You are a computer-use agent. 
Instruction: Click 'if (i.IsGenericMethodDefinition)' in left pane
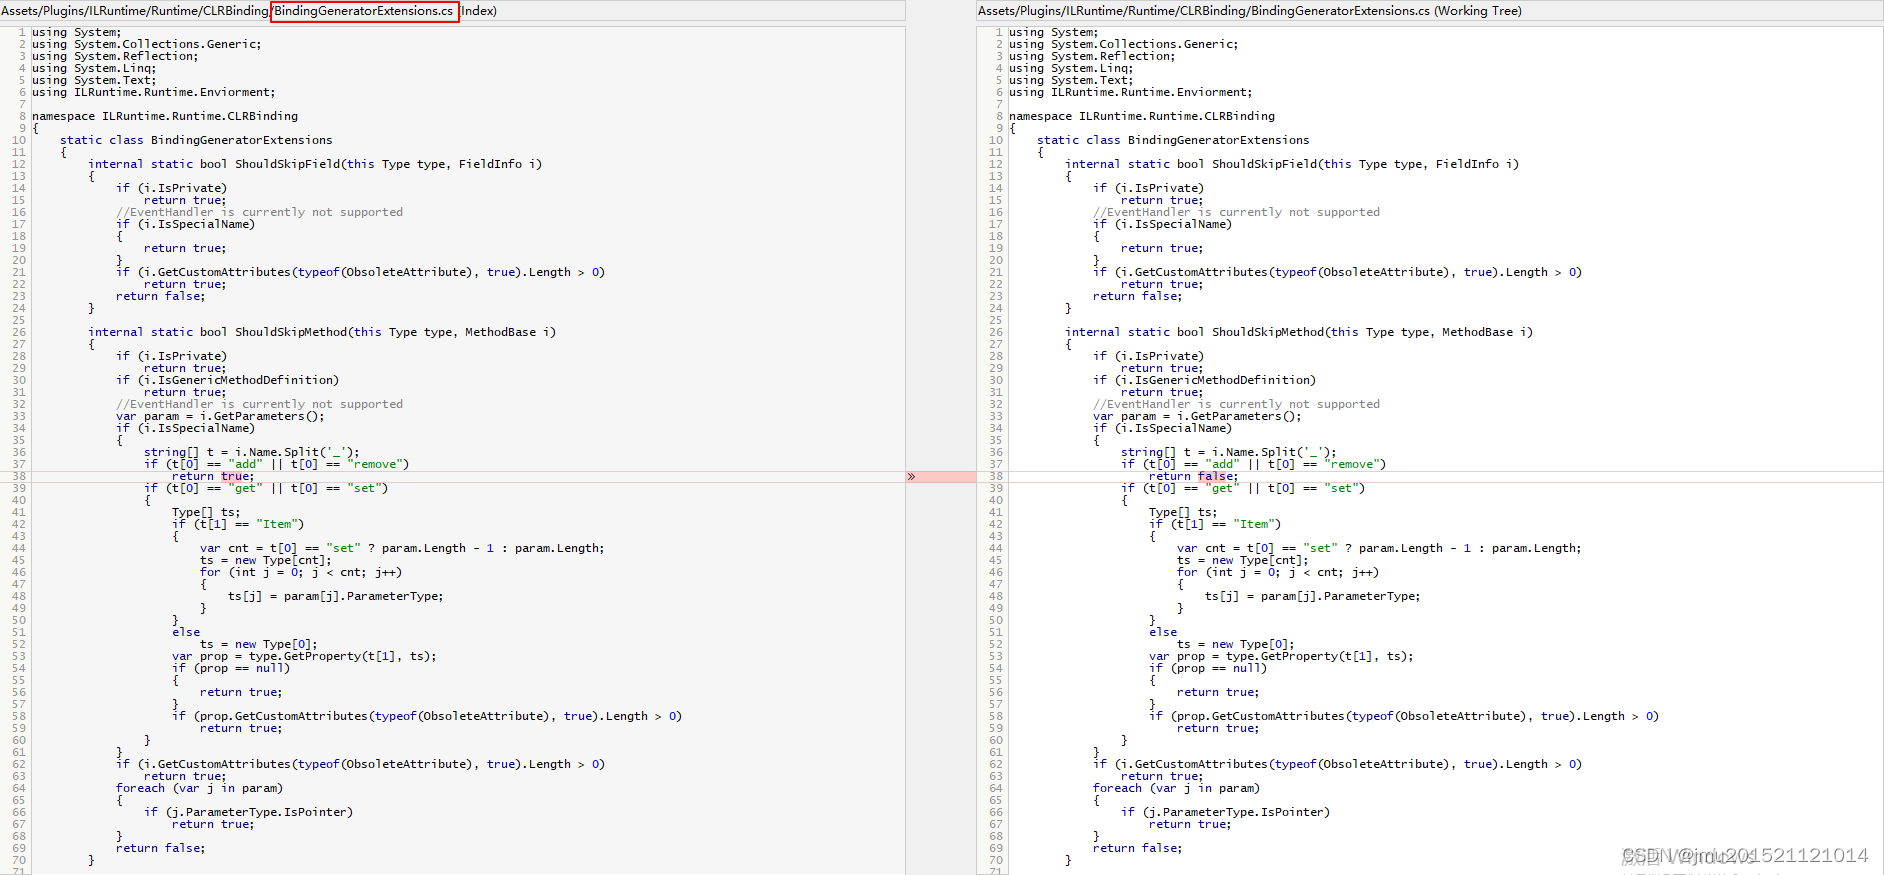228,380
